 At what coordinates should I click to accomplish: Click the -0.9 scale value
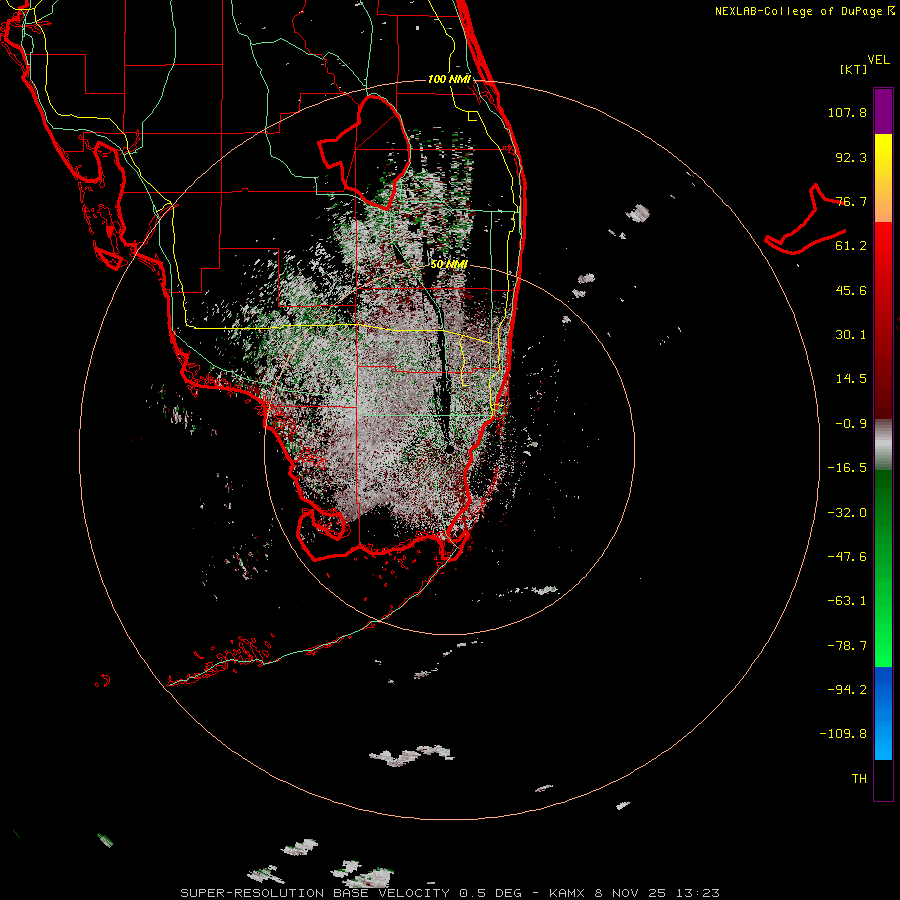tap(851, 424)
